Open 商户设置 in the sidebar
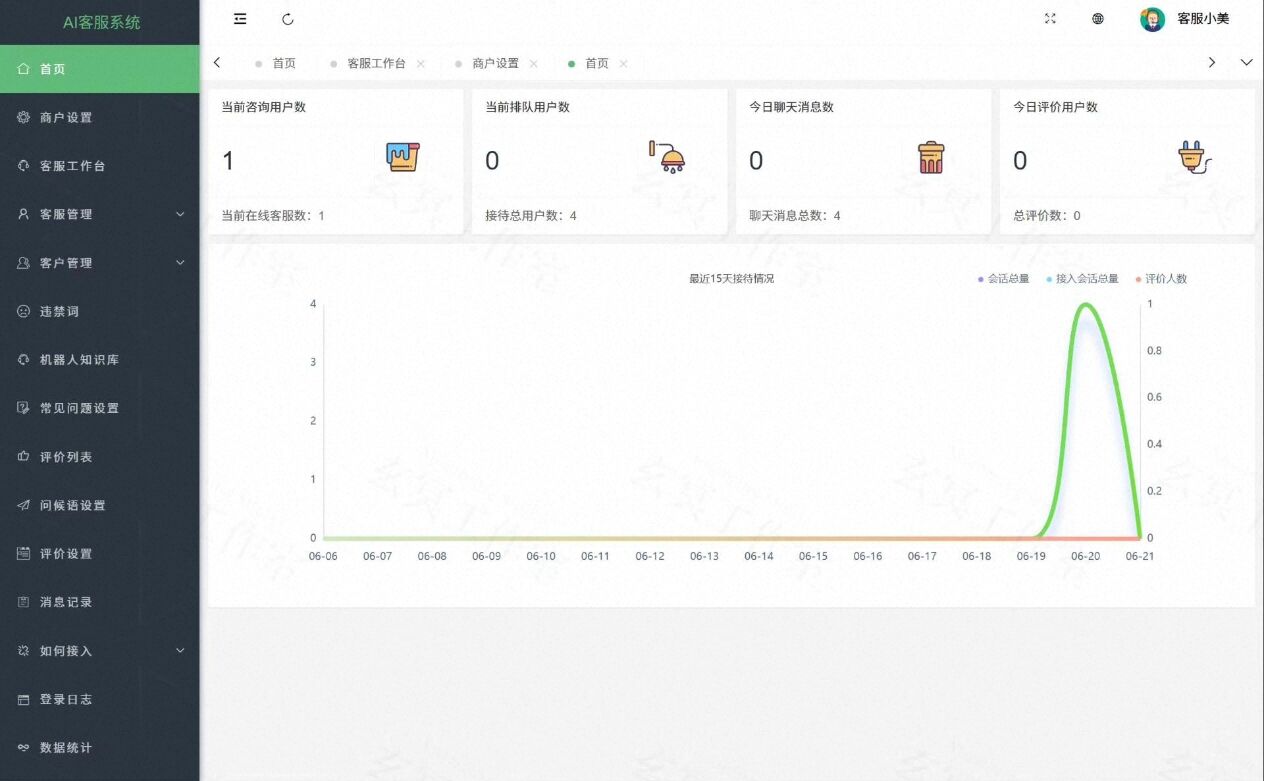Viewport: 1264px width, 781px height. 100,117
